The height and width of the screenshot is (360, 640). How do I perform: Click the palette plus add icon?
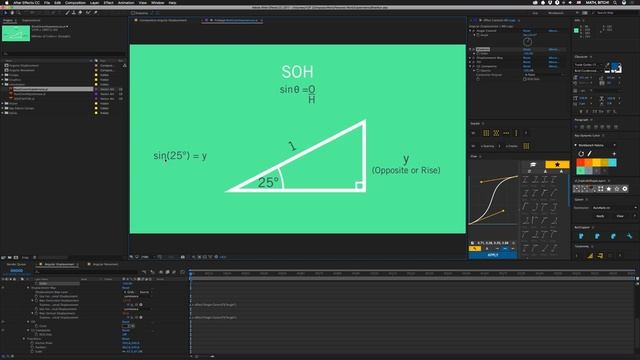point(614,154)
